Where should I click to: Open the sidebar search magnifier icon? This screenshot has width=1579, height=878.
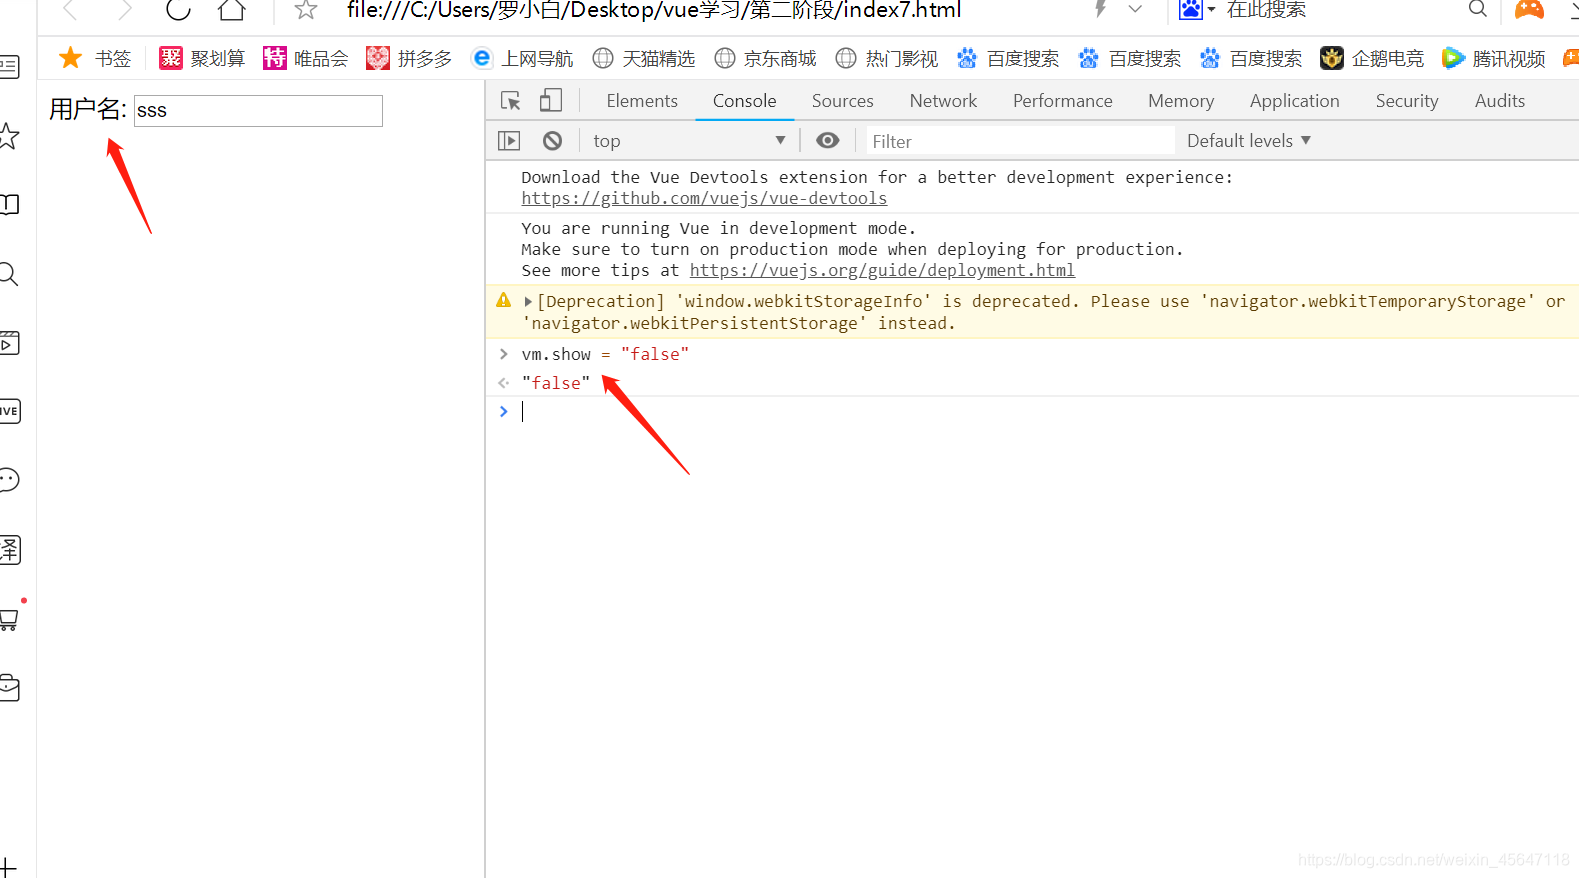8,273
